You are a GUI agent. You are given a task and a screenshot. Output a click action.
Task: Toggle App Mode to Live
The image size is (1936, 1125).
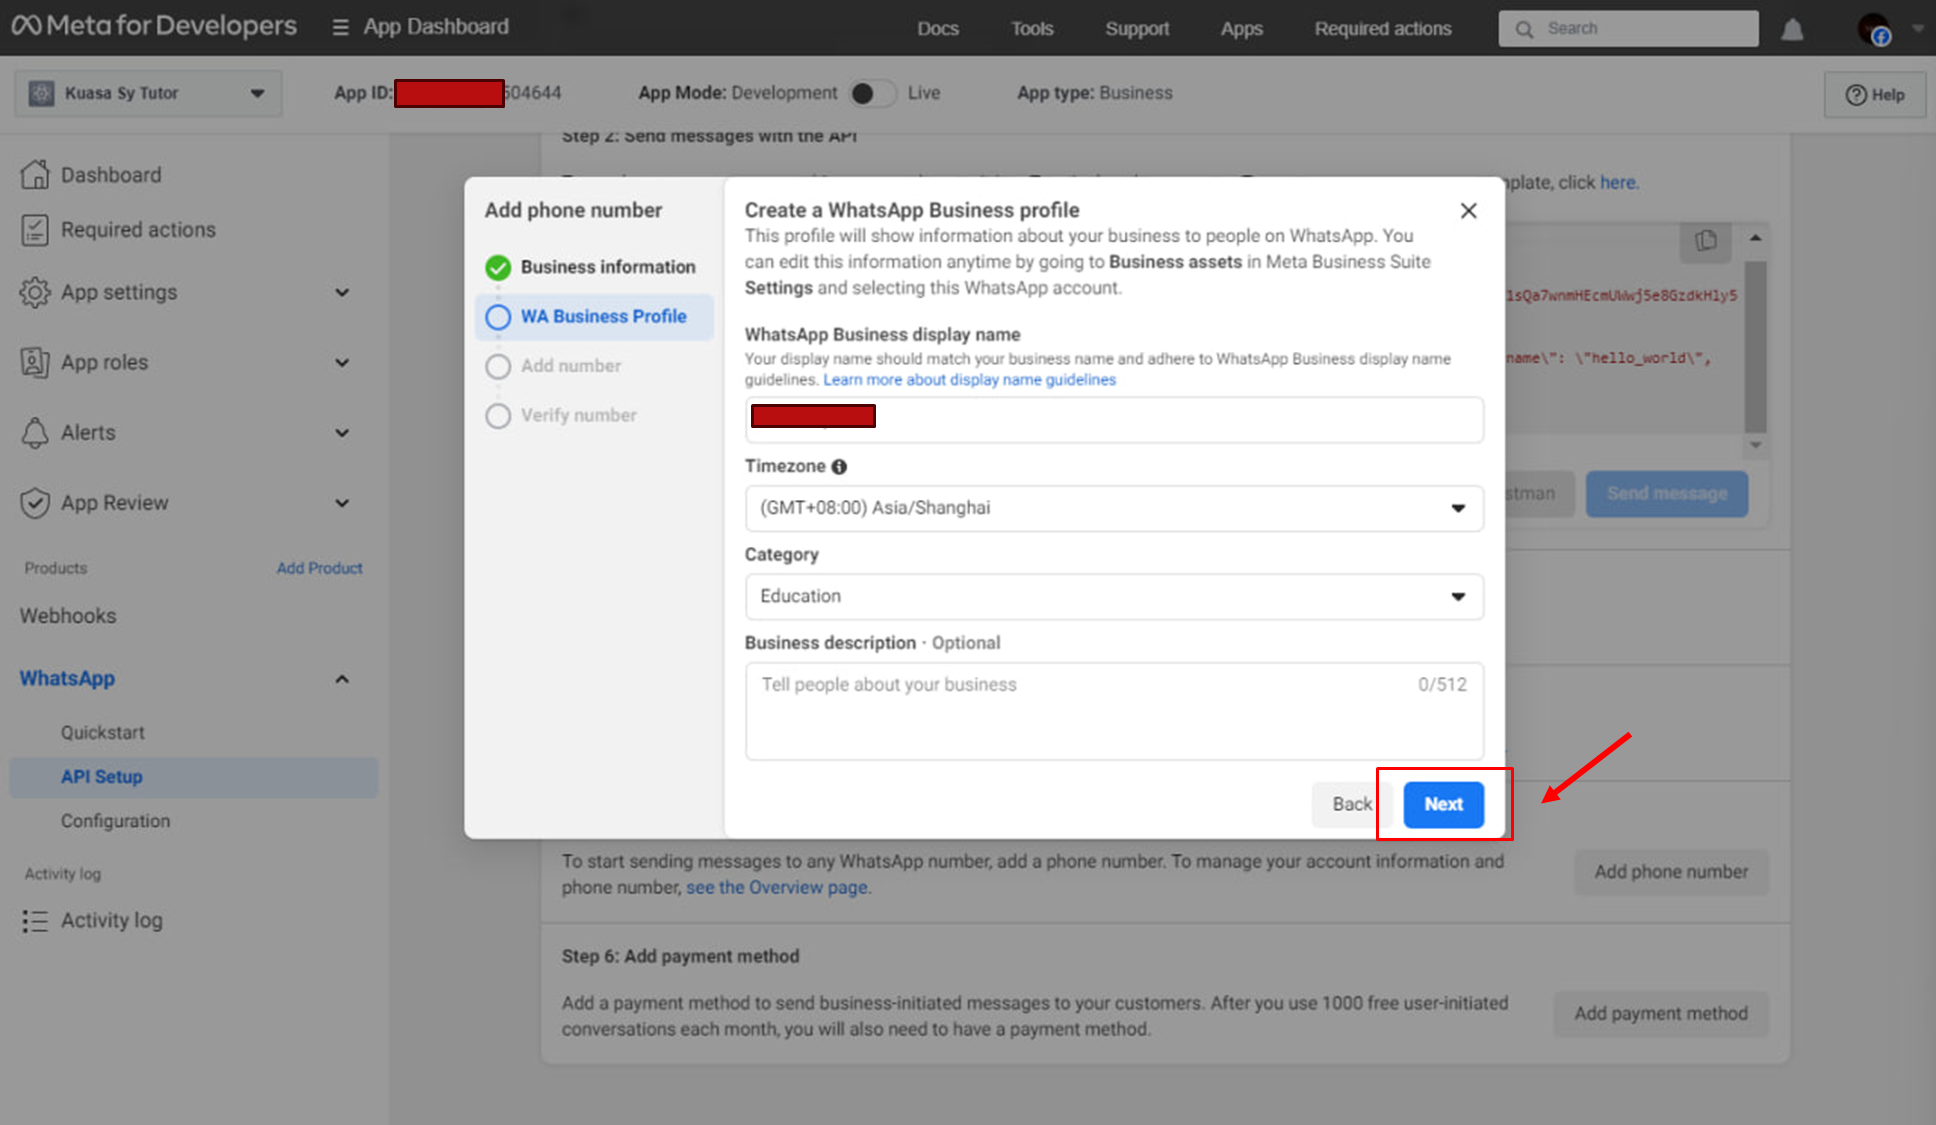click(873, 93)
